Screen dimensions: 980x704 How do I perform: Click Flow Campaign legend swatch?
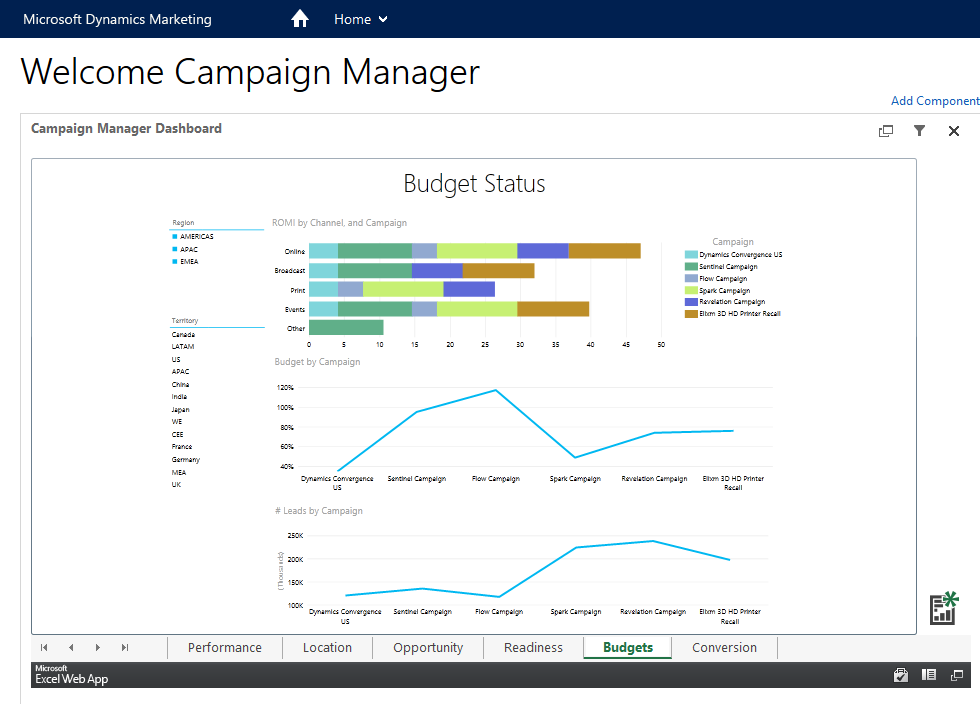tap(691, 278)
